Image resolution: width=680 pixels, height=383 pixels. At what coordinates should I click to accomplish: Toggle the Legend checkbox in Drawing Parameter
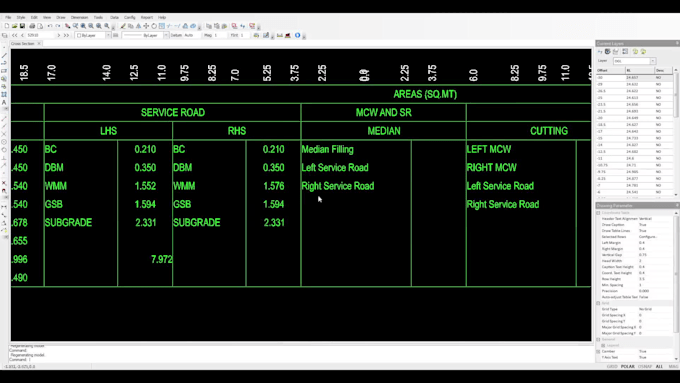pos(603,345)
